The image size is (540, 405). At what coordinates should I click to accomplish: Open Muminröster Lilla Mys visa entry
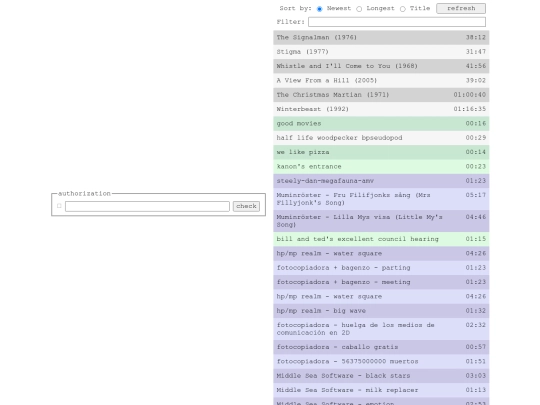(x=381, y=221)
